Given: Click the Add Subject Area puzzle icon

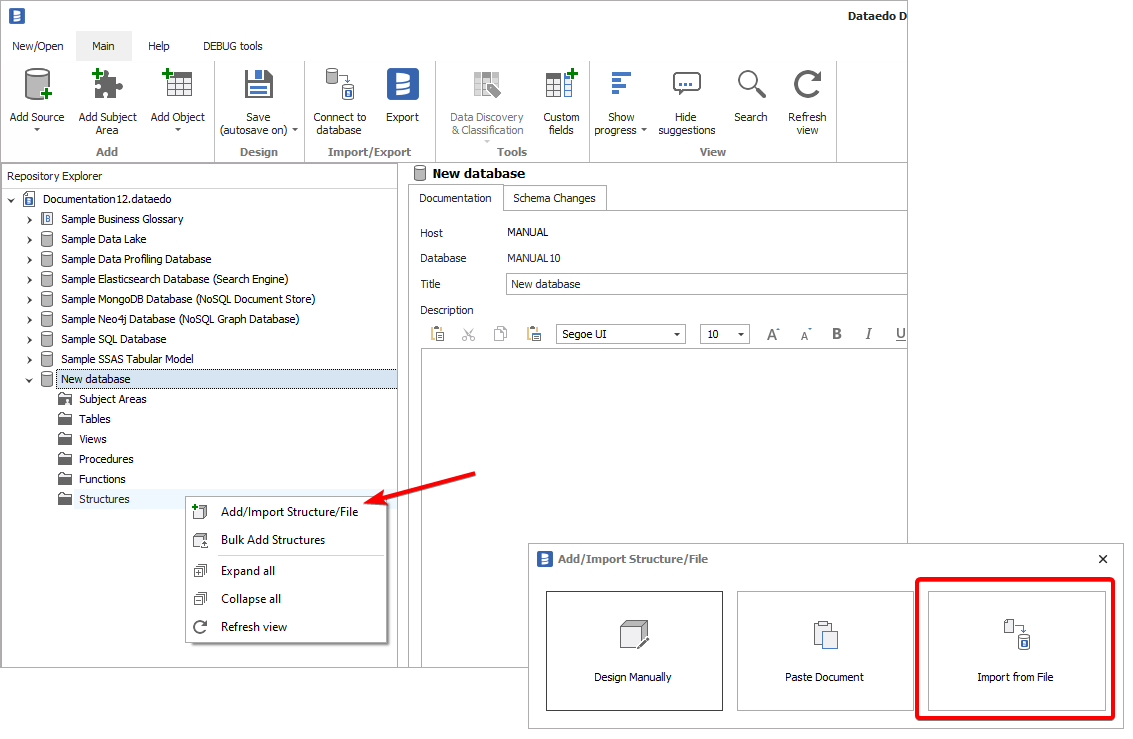Looking at the screenshot, I should point(107,86).
